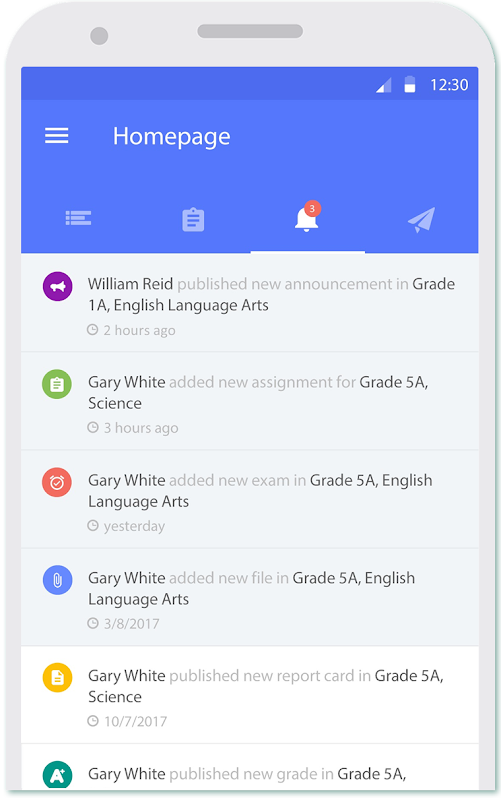Open the bell notifications tab
This screenshot has width=501, height=800.
307,219
